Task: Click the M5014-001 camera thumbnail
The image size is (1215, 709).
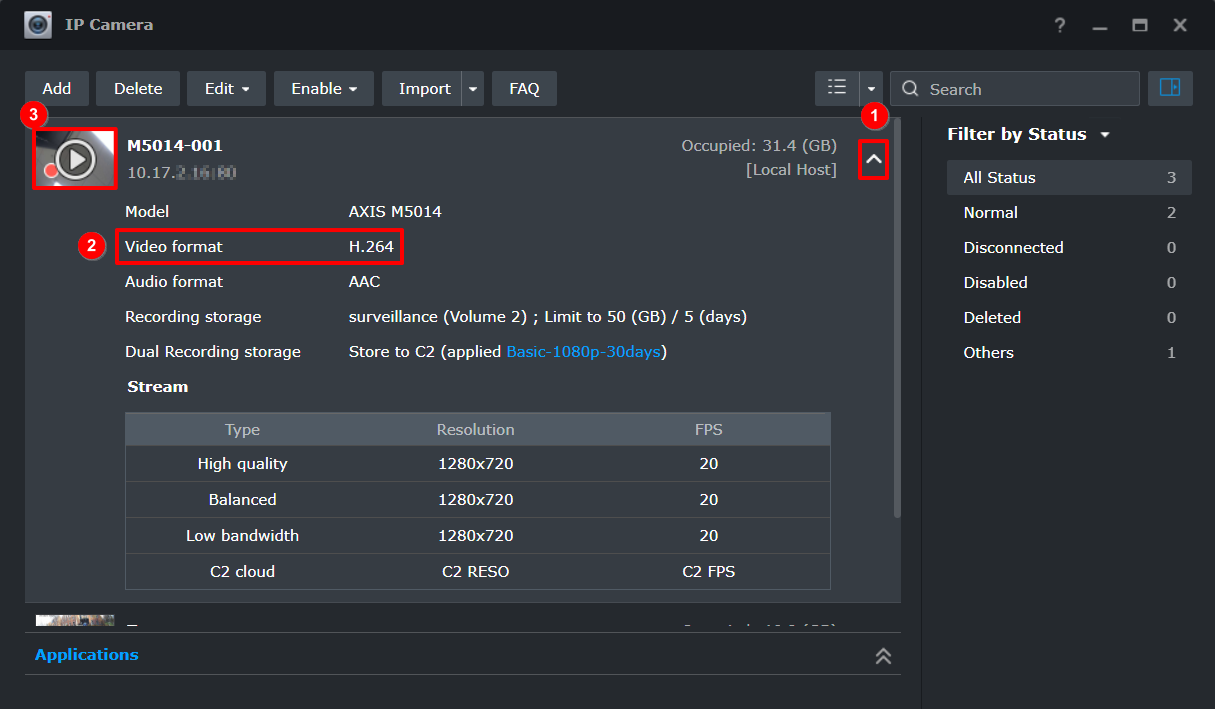Action: 74,157
